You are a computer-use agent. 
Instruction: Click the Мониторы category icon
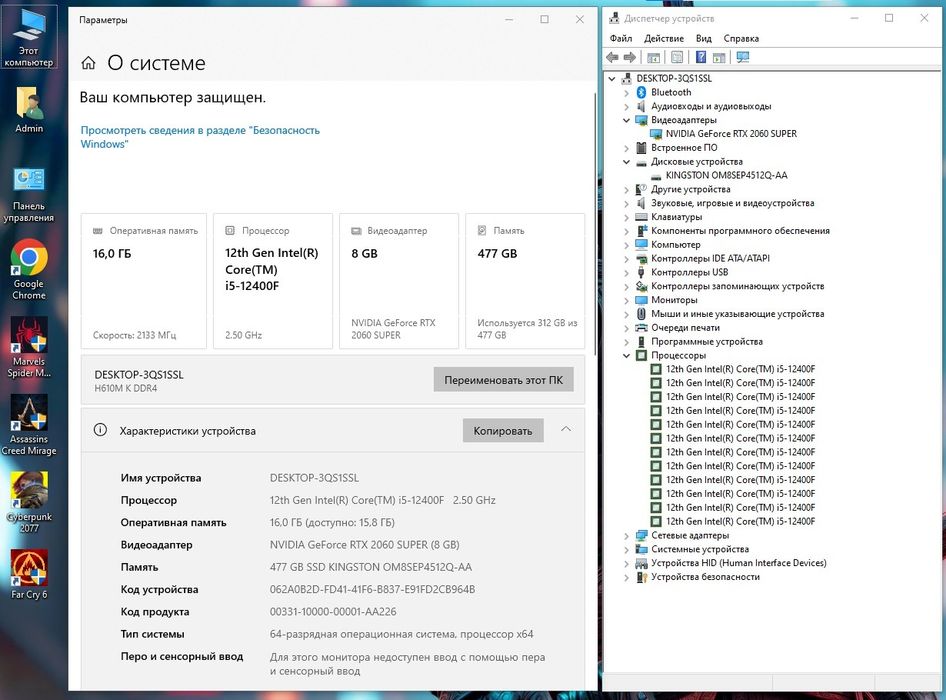click(x=641, y=300)
